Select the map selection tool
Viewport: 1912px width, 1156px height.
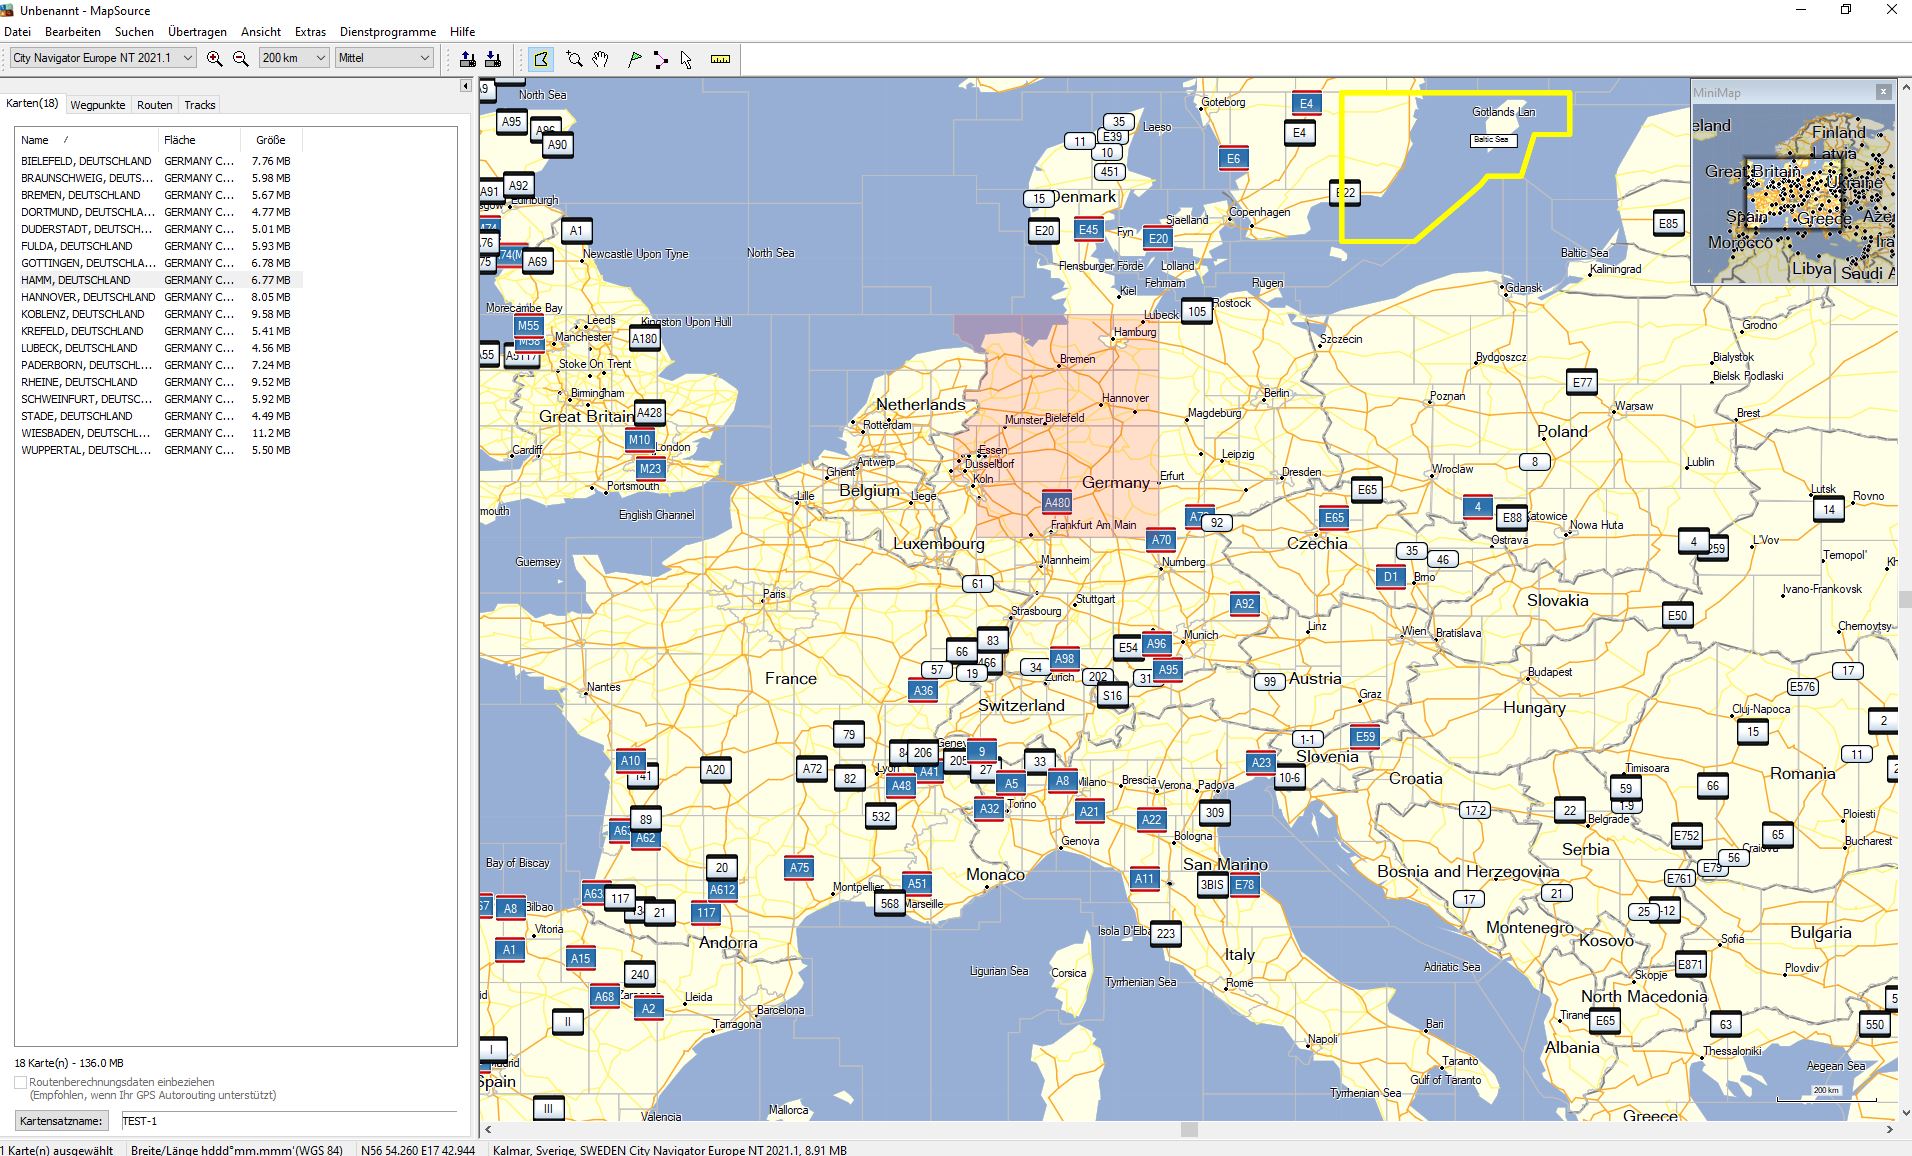coord(541,59)
